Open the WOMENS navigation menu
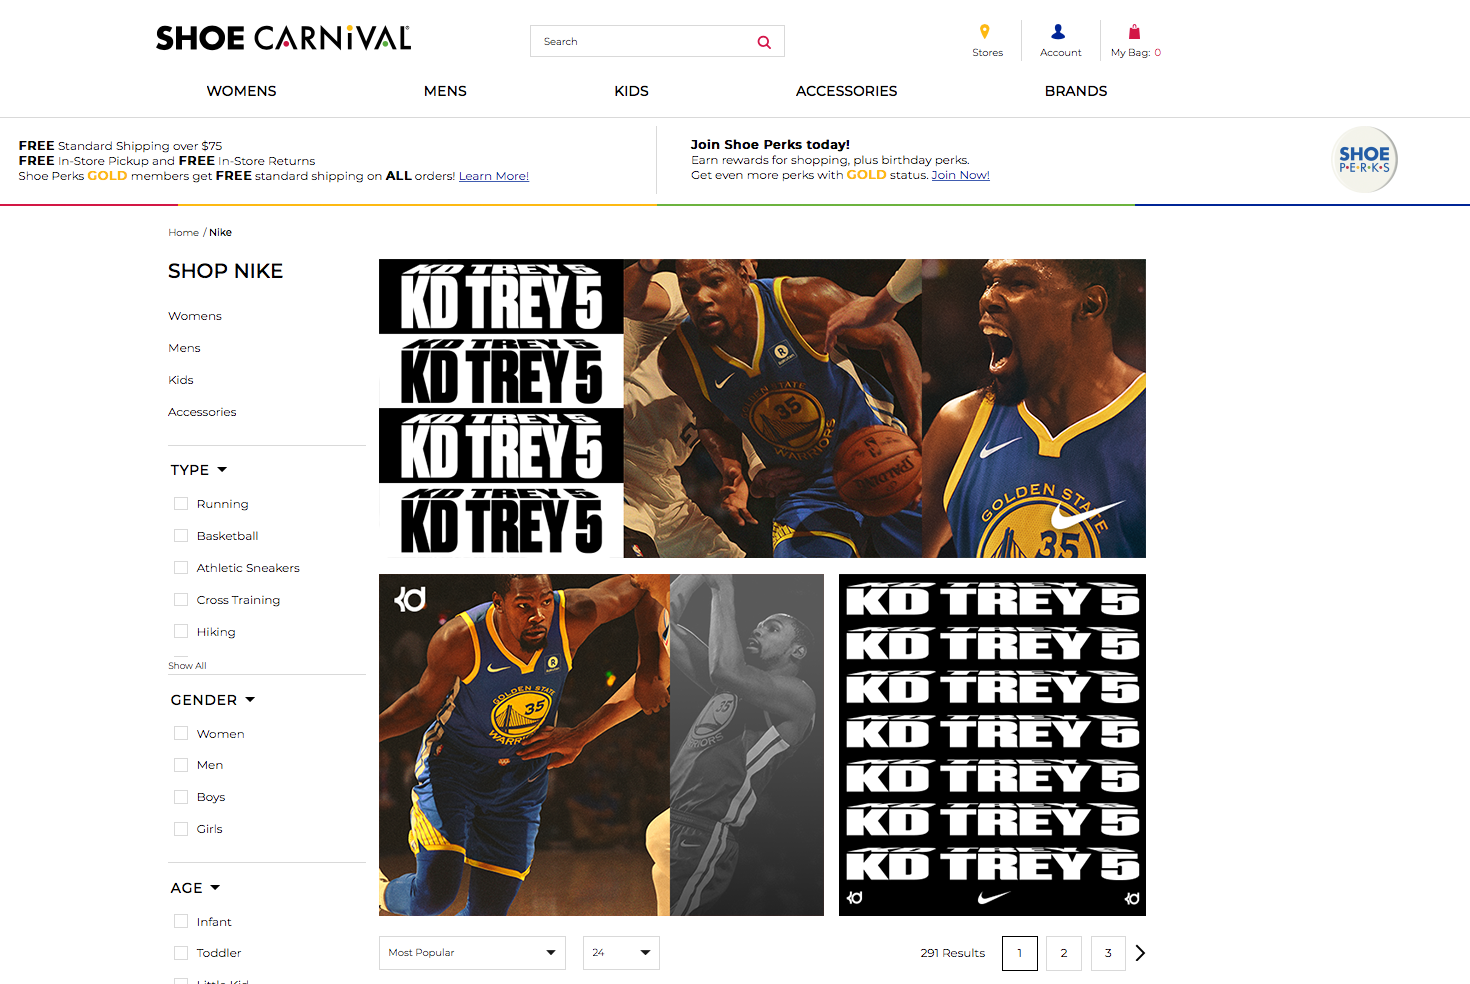This screenshot has height=984, width=1470. pos(241,91)
